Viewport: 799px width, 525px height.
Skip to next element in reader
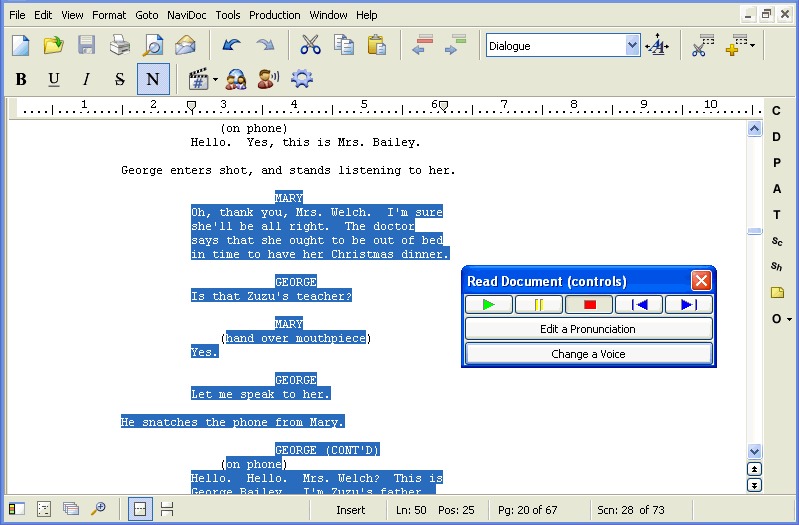[689, 305]
